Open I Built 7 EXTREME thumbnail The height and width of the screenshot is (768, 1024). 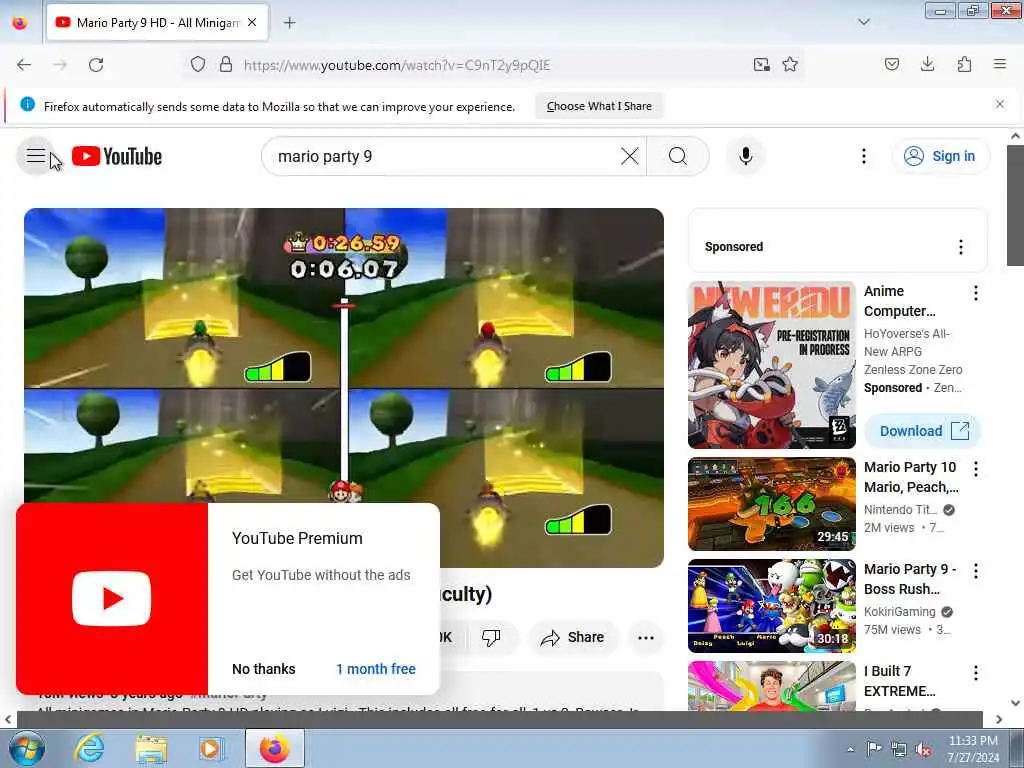(771, 686)
